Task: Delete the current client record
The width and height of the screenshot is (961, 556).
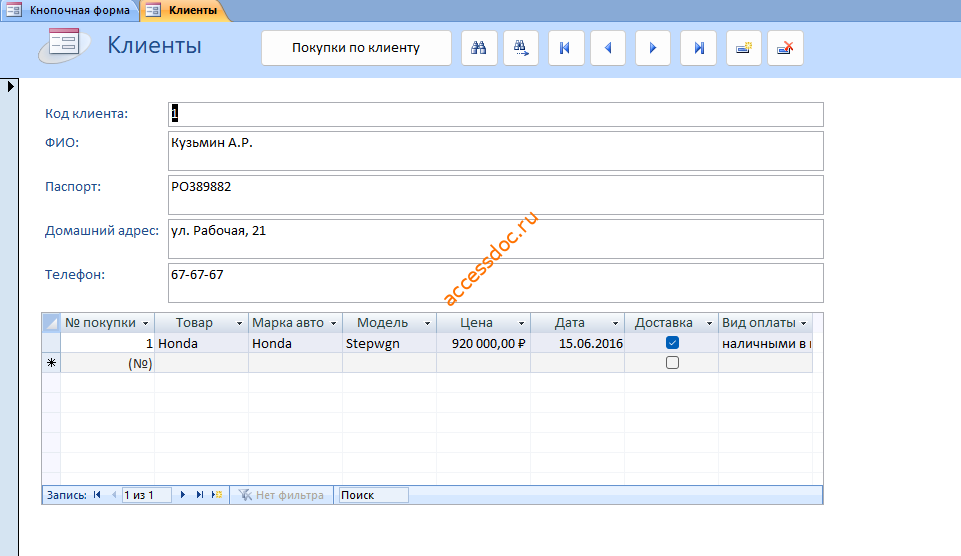Action: coord(786,48)
